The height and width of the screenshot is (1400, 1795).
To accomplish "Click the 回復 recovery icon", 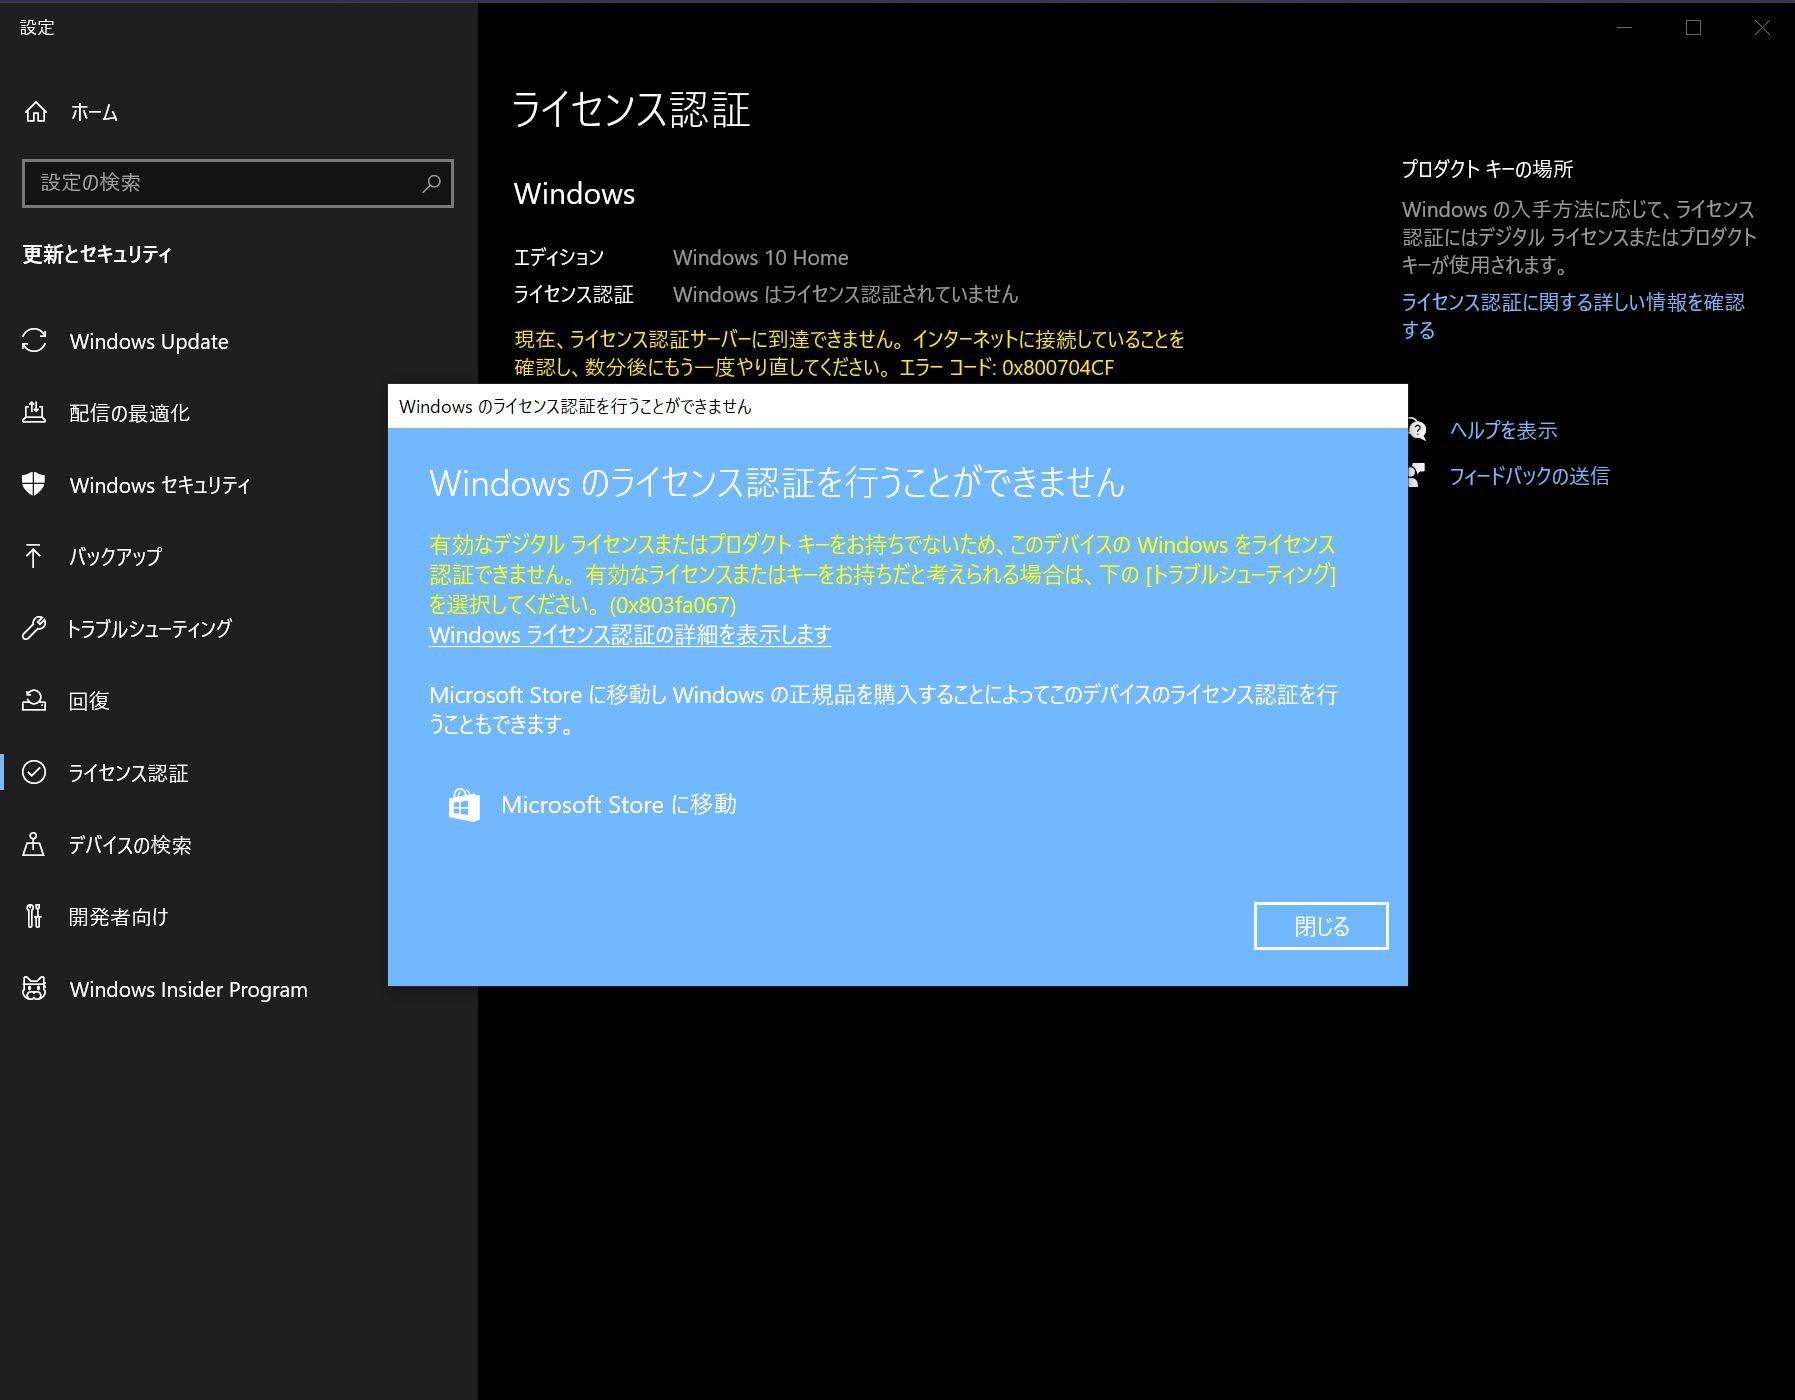I will pos(34,700).
